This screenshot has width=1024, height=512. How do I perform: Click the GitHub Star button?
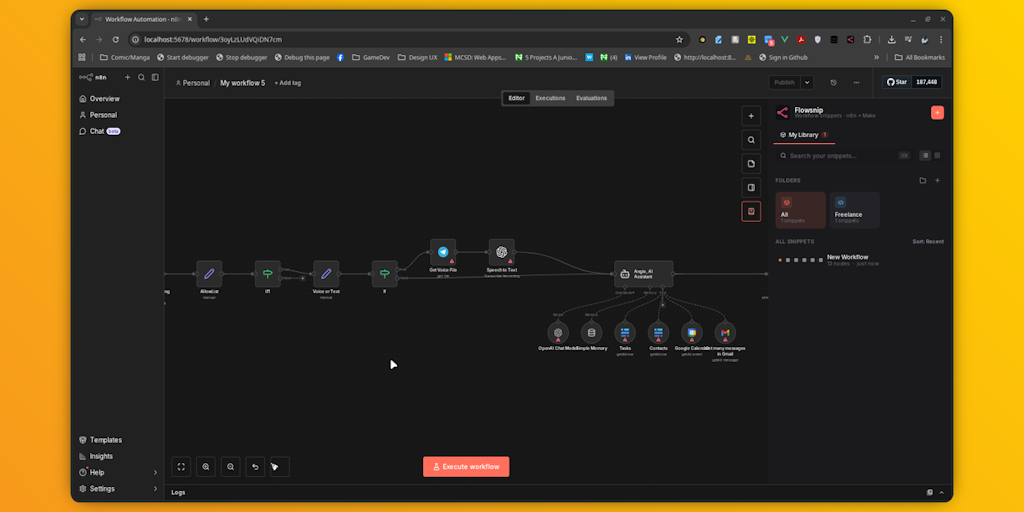coord(897,82)
